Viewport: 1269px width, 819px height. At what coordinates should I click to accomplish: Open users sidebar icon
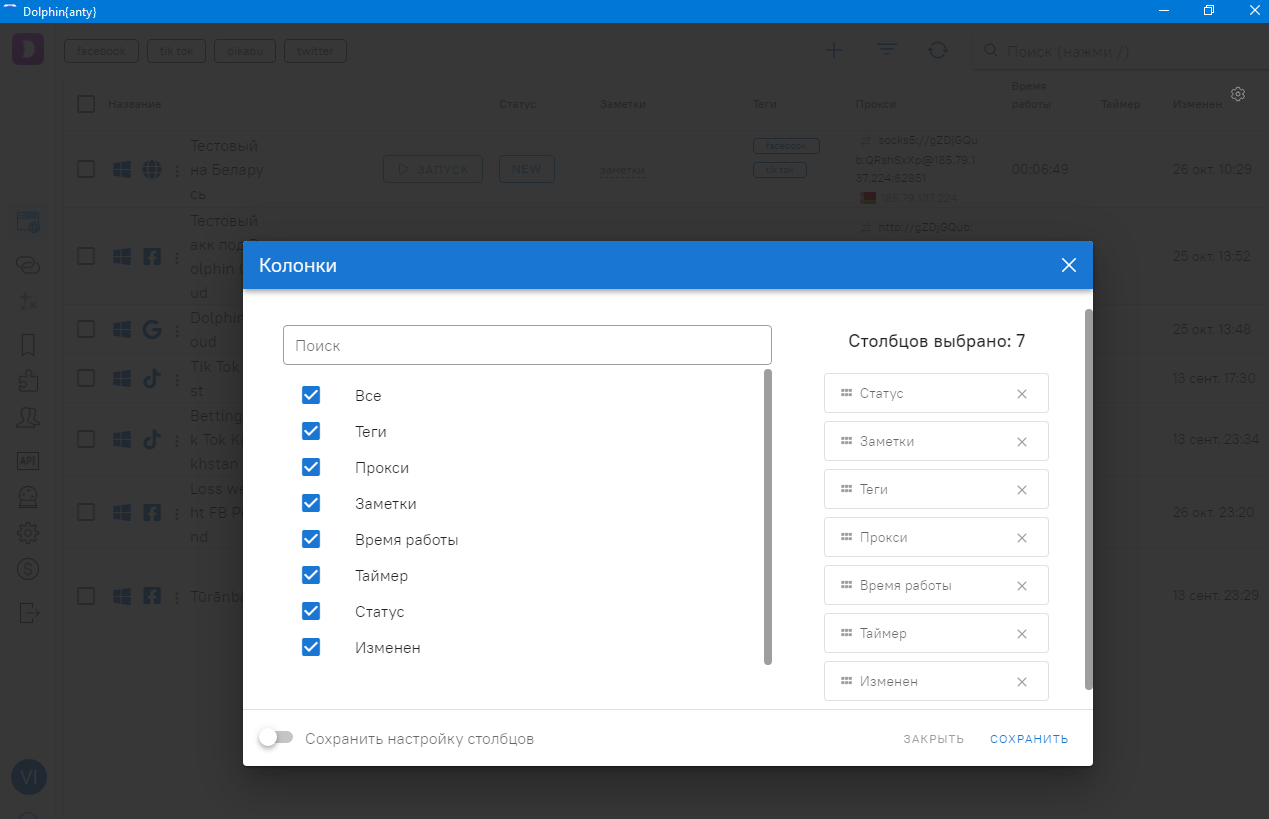pyautogui.click(x=28, y=419)
